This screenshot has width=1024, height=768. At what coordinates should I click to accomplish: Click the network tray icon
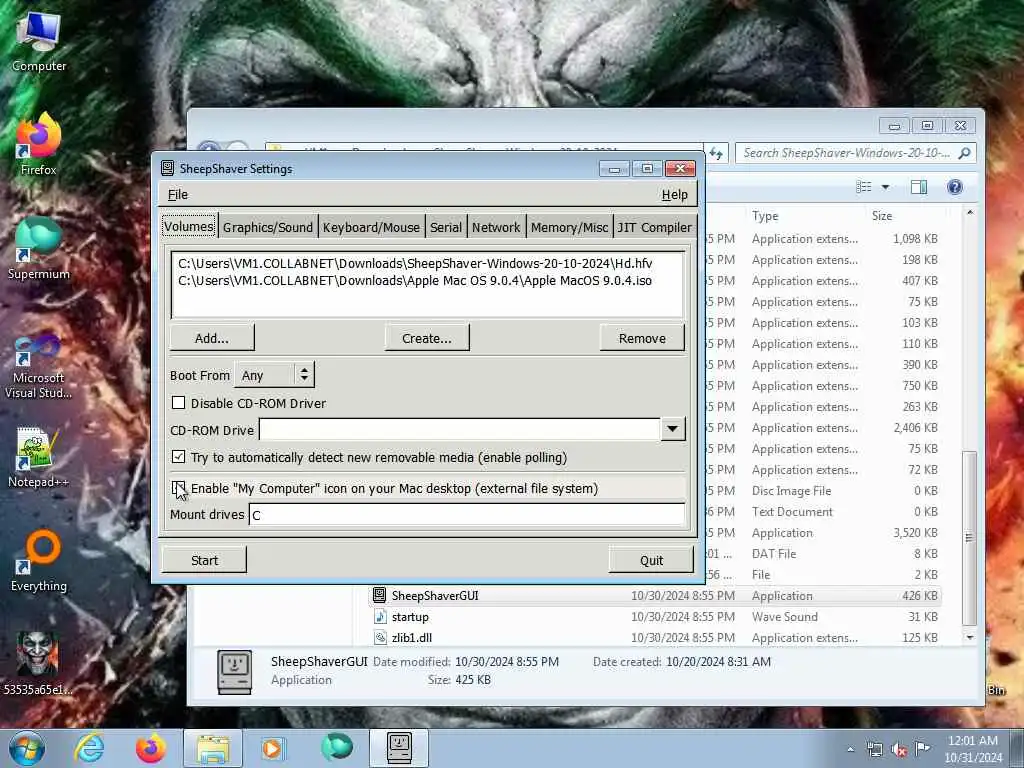point(874,750)
